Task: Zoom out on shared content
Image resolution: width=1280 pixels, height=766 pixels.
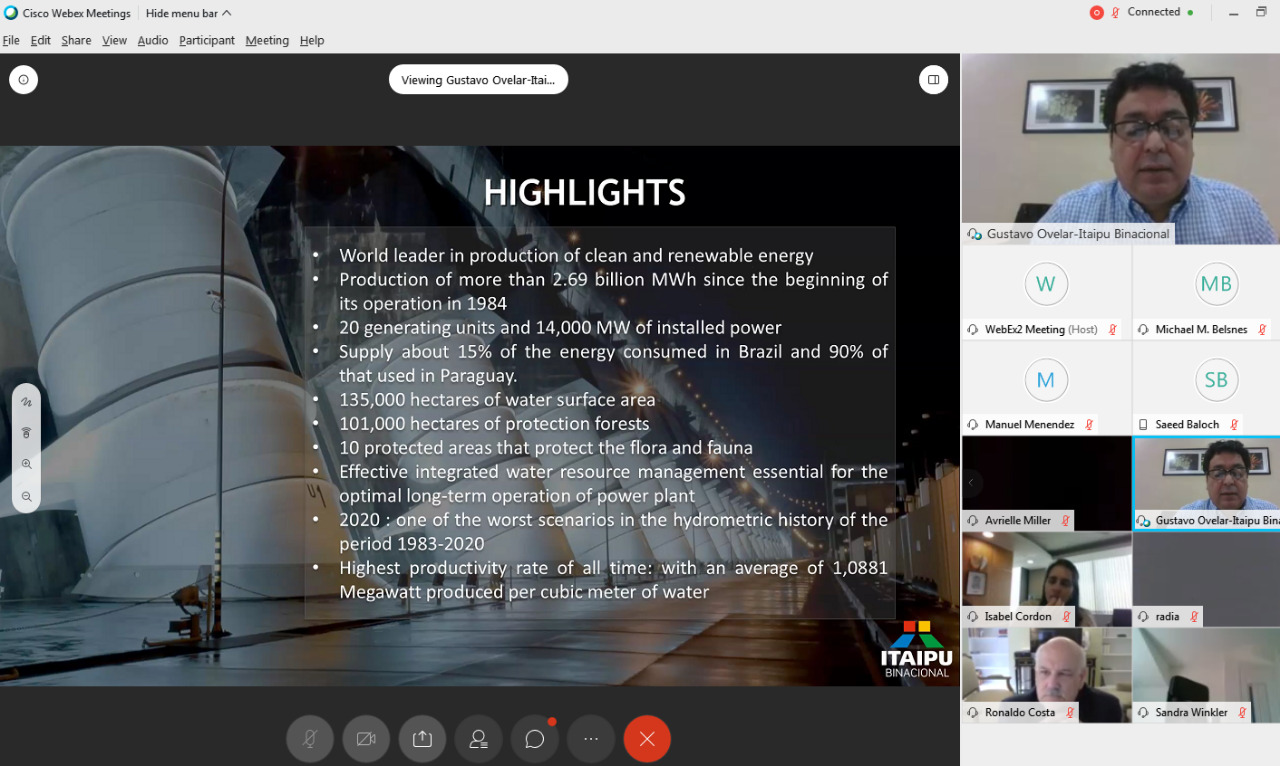Action: click(x=27, y=496)
